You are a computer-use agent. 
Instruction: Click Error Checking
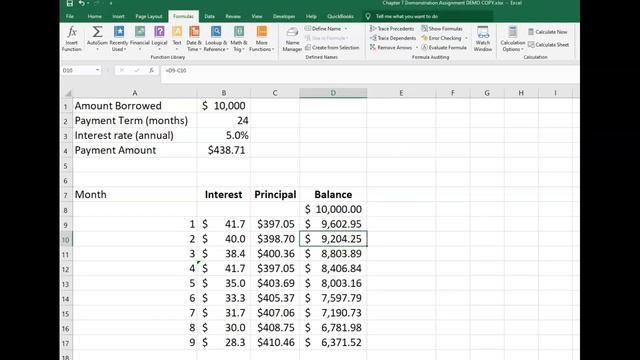[441, 38]
